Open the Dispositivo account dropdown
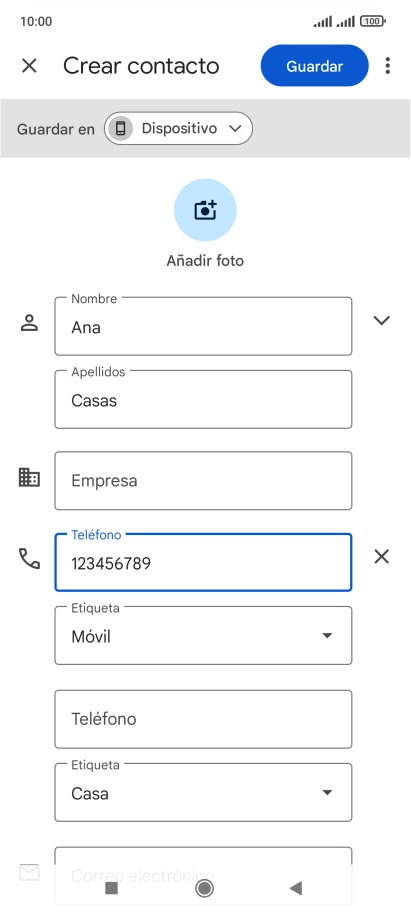Viewport: 411px width, 914px height. pos(178,128)
